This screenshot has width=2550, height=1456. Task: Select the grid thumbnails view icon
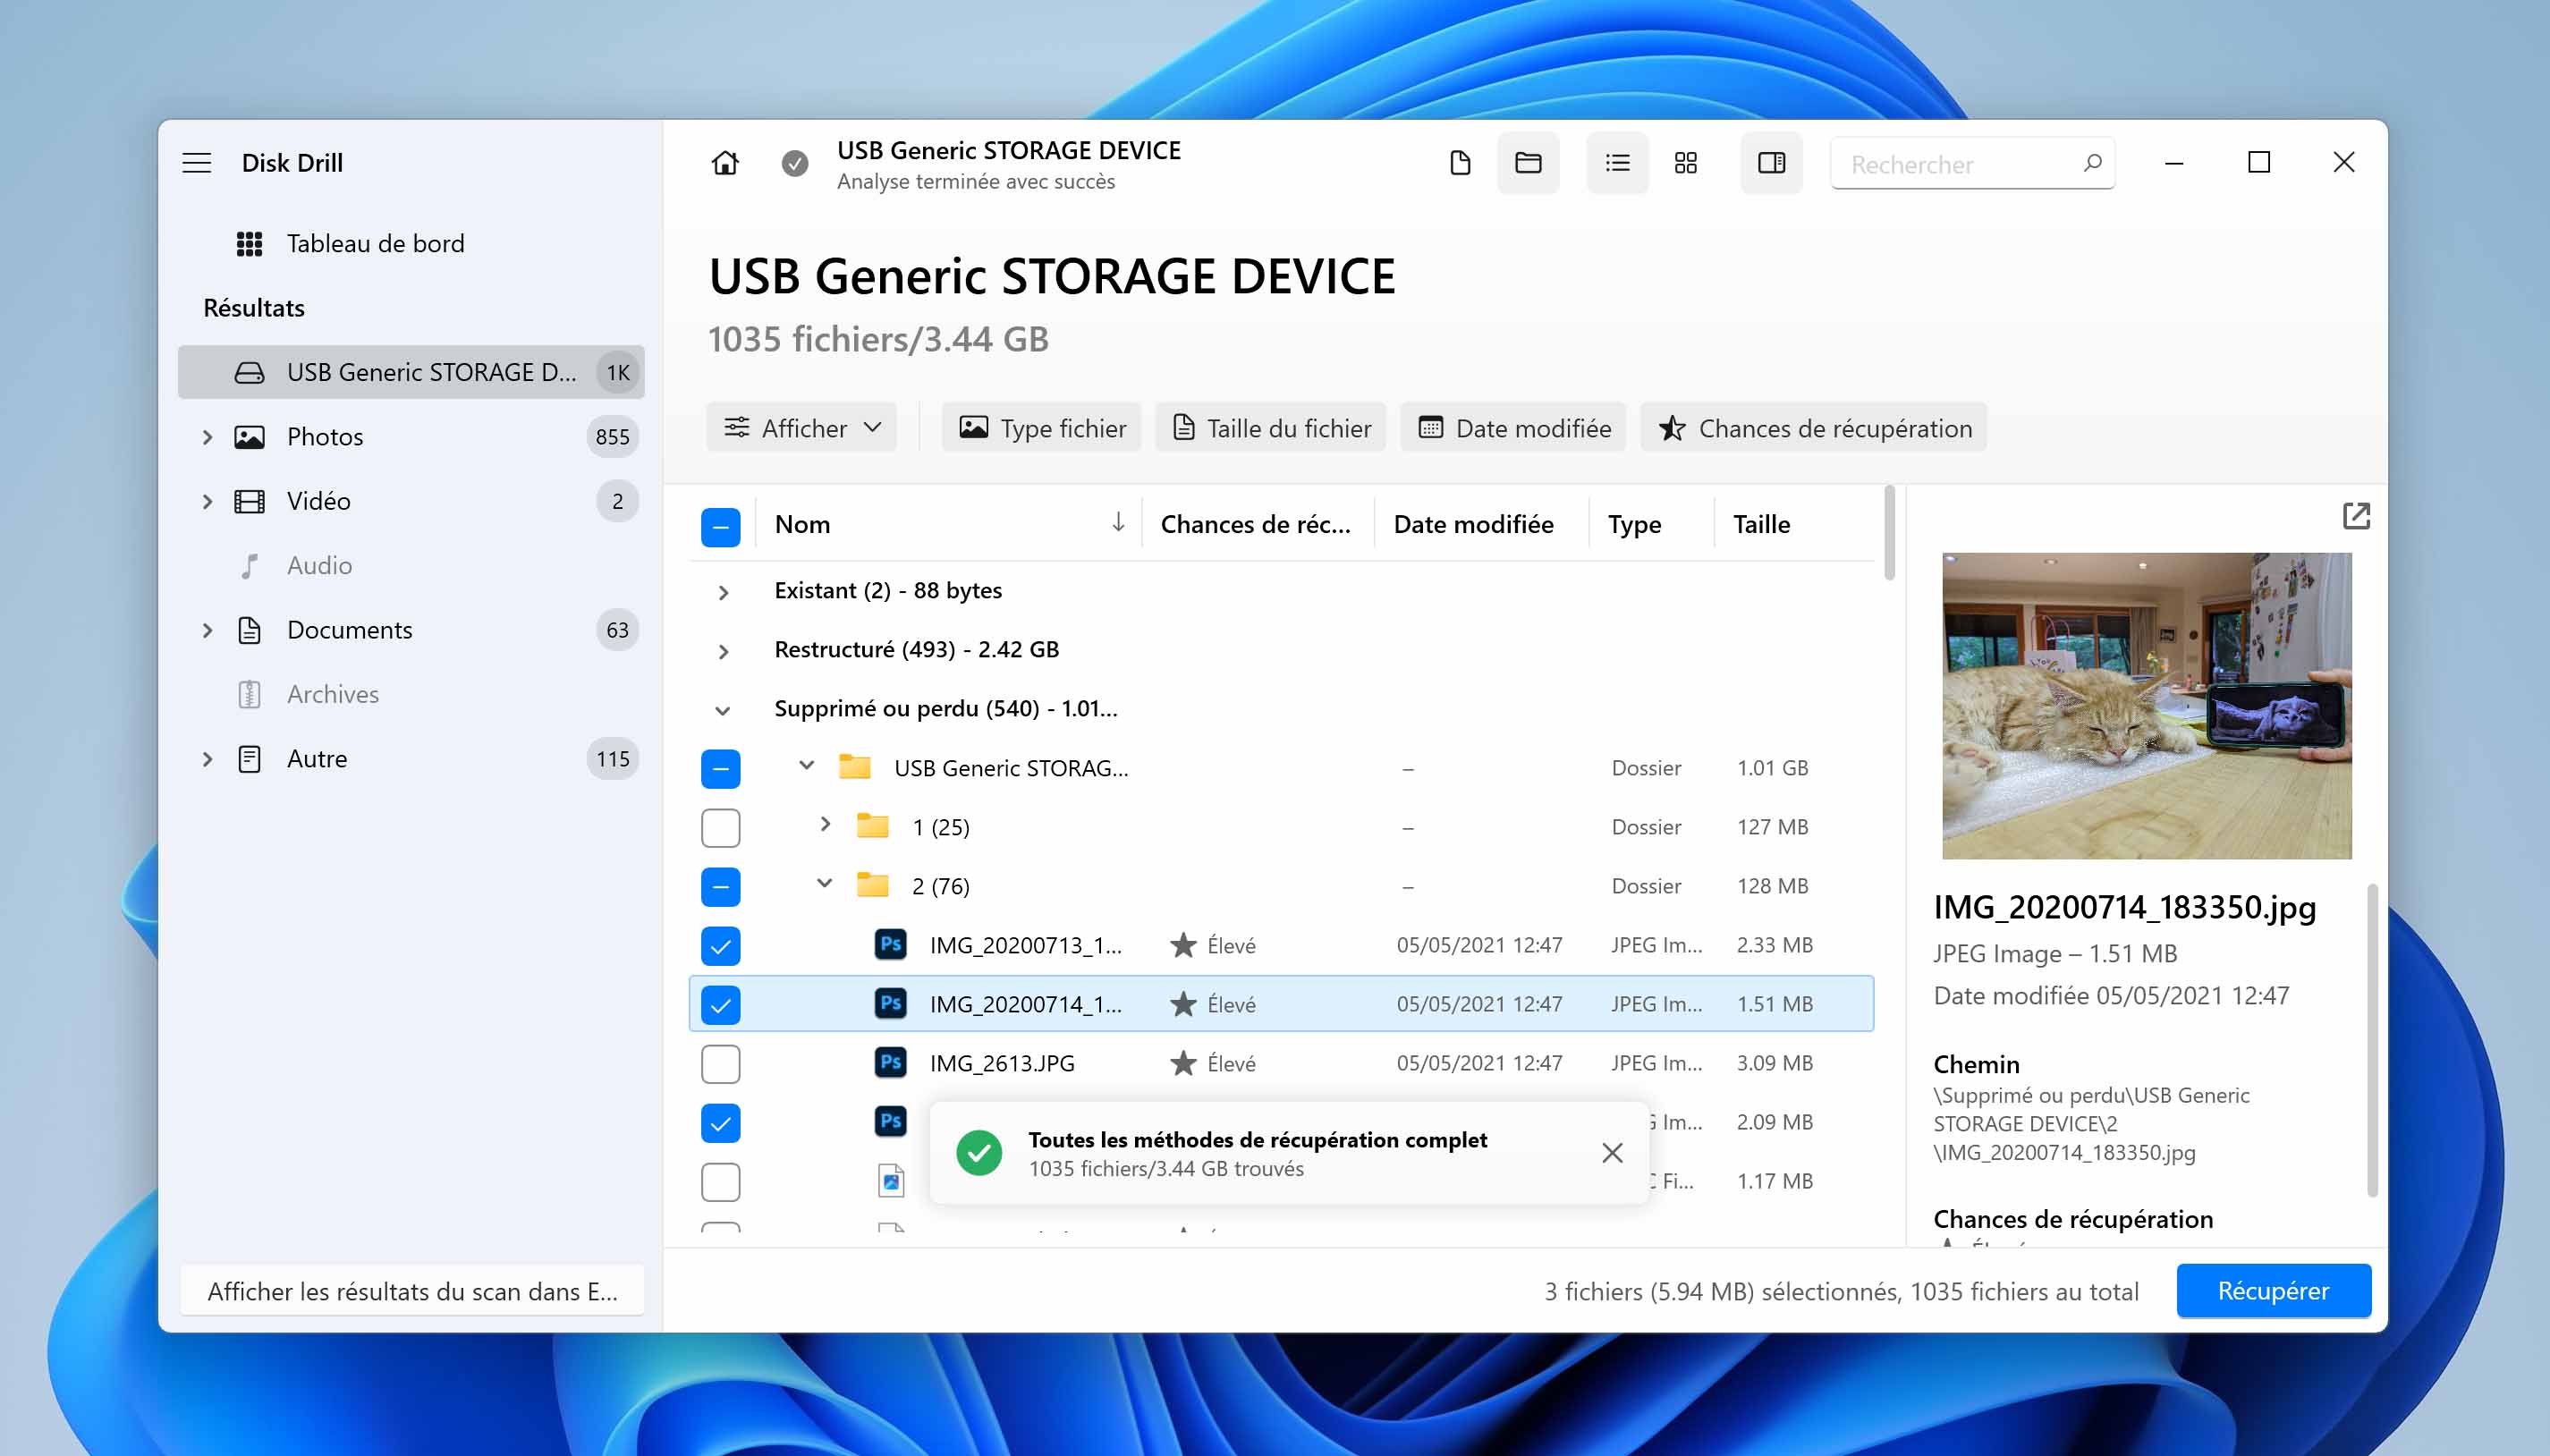pos(1686,163)
